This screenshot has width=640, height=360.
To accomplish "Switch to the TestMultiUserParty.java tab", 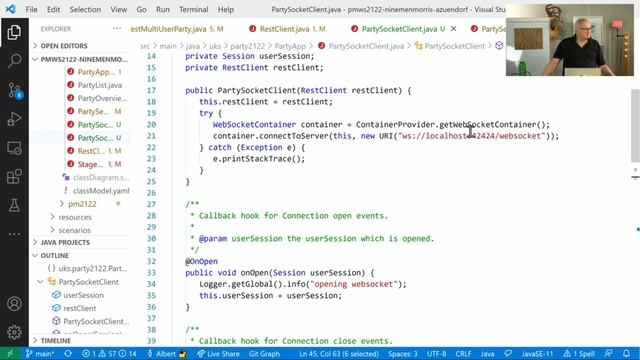I will pos(177,29).
